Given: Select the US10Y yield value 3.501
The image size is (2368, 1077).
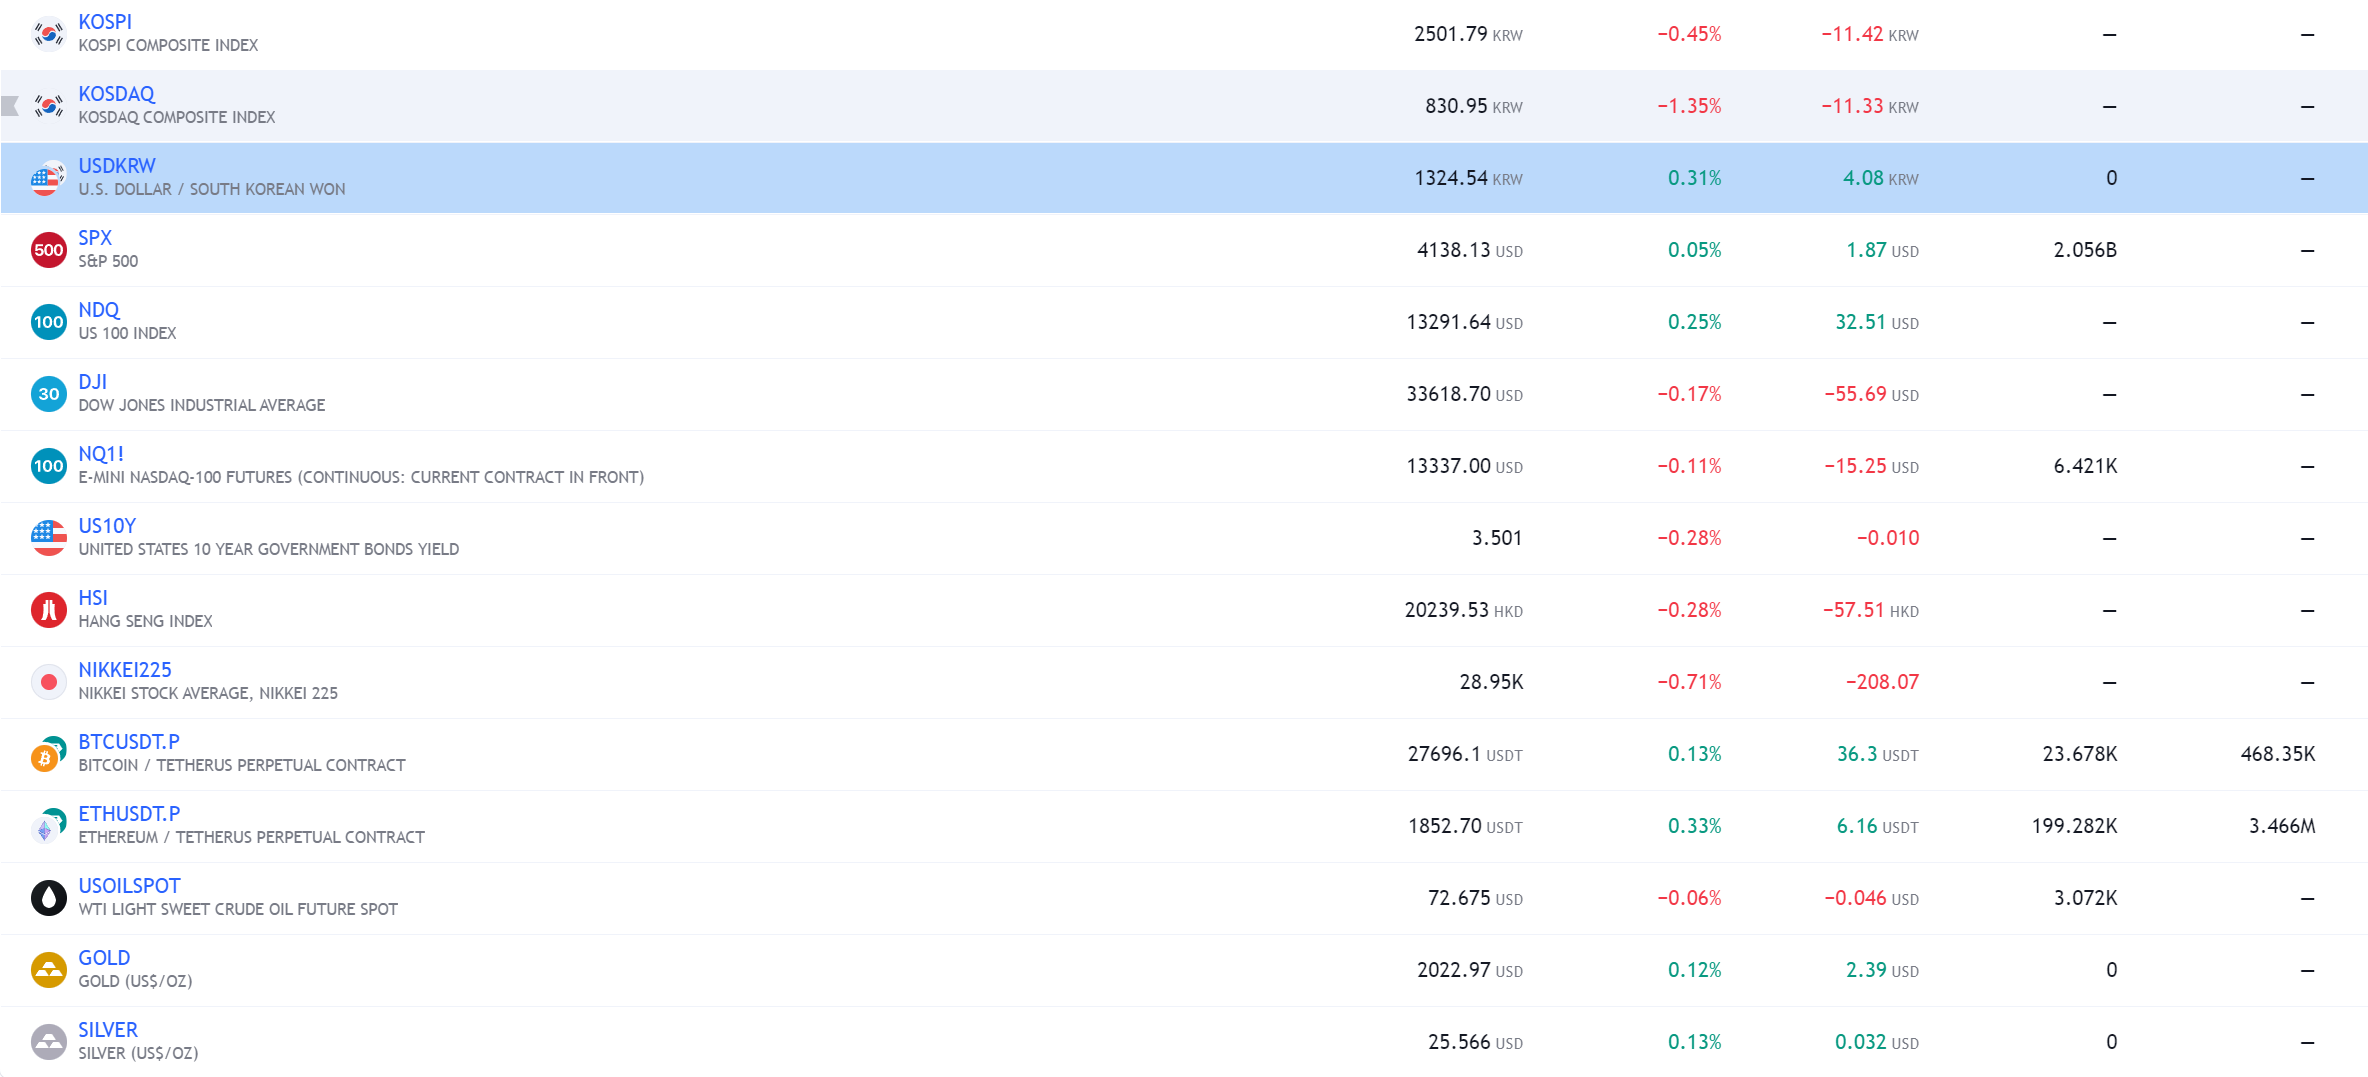Looking at the screenshot, I should tap(1497, 538).
